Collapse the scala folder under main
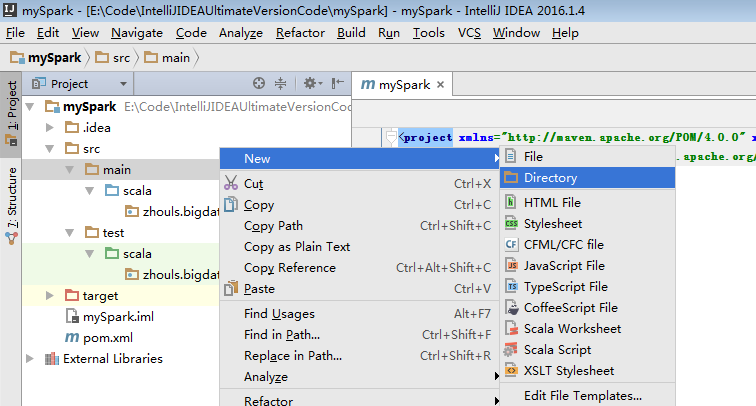 click(x=90, y=191)
